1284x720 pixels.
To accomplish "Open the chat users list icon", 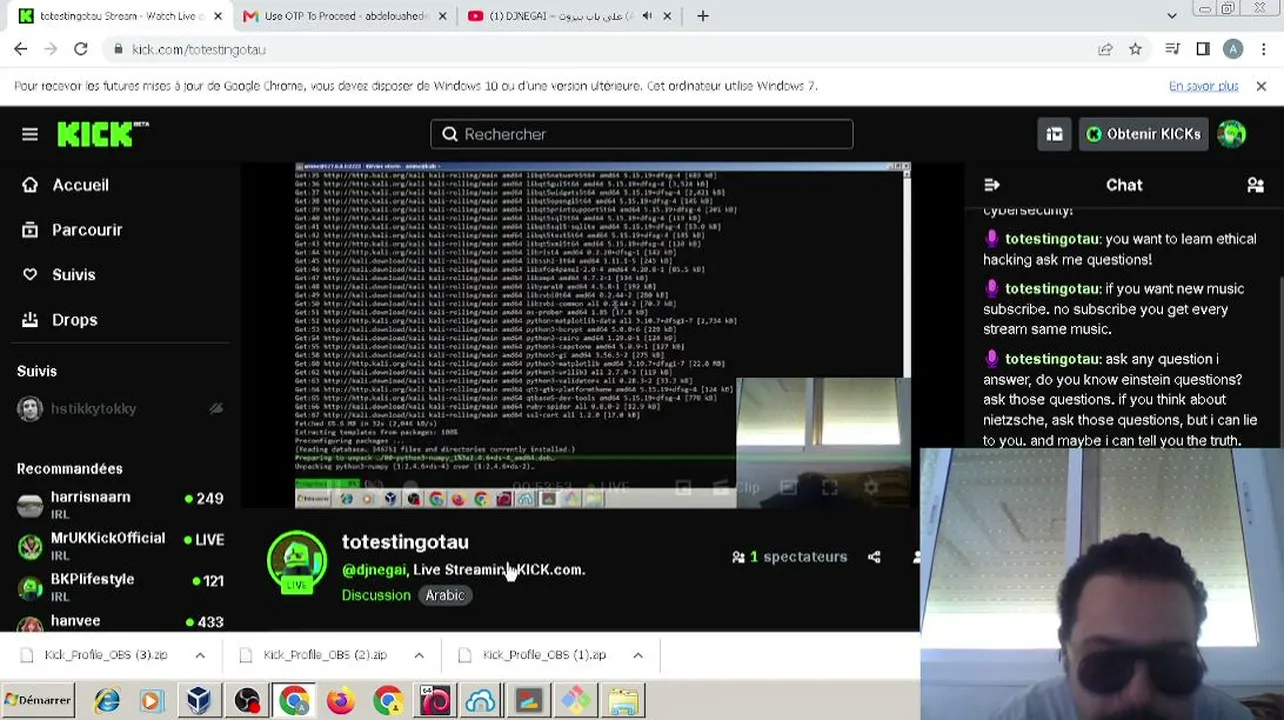I will (x=1255, y=185).
